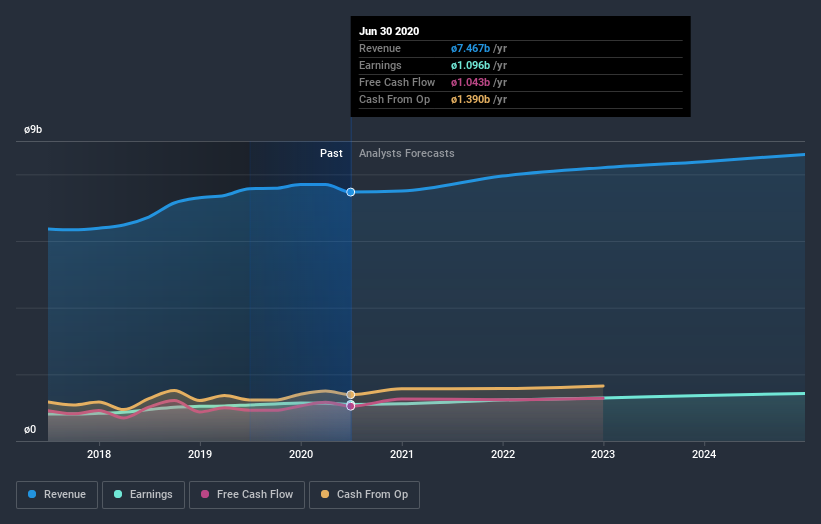Click the orange Cash From Op data point marker
Viewport: 821px width, 524px height.
click(x=351, y=395)
